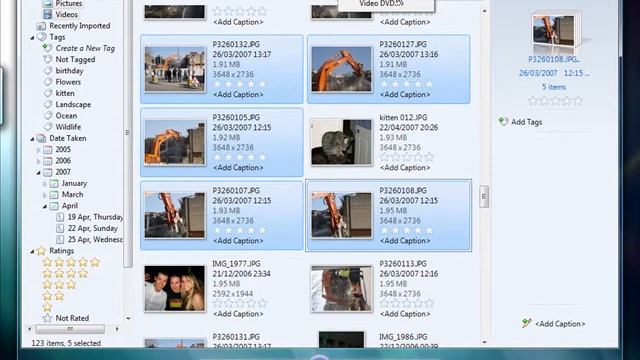Click Add Caption under kitten 012.JPG
Image resolution: width=640 pixels, height=360 pixels.
[405, 167]
